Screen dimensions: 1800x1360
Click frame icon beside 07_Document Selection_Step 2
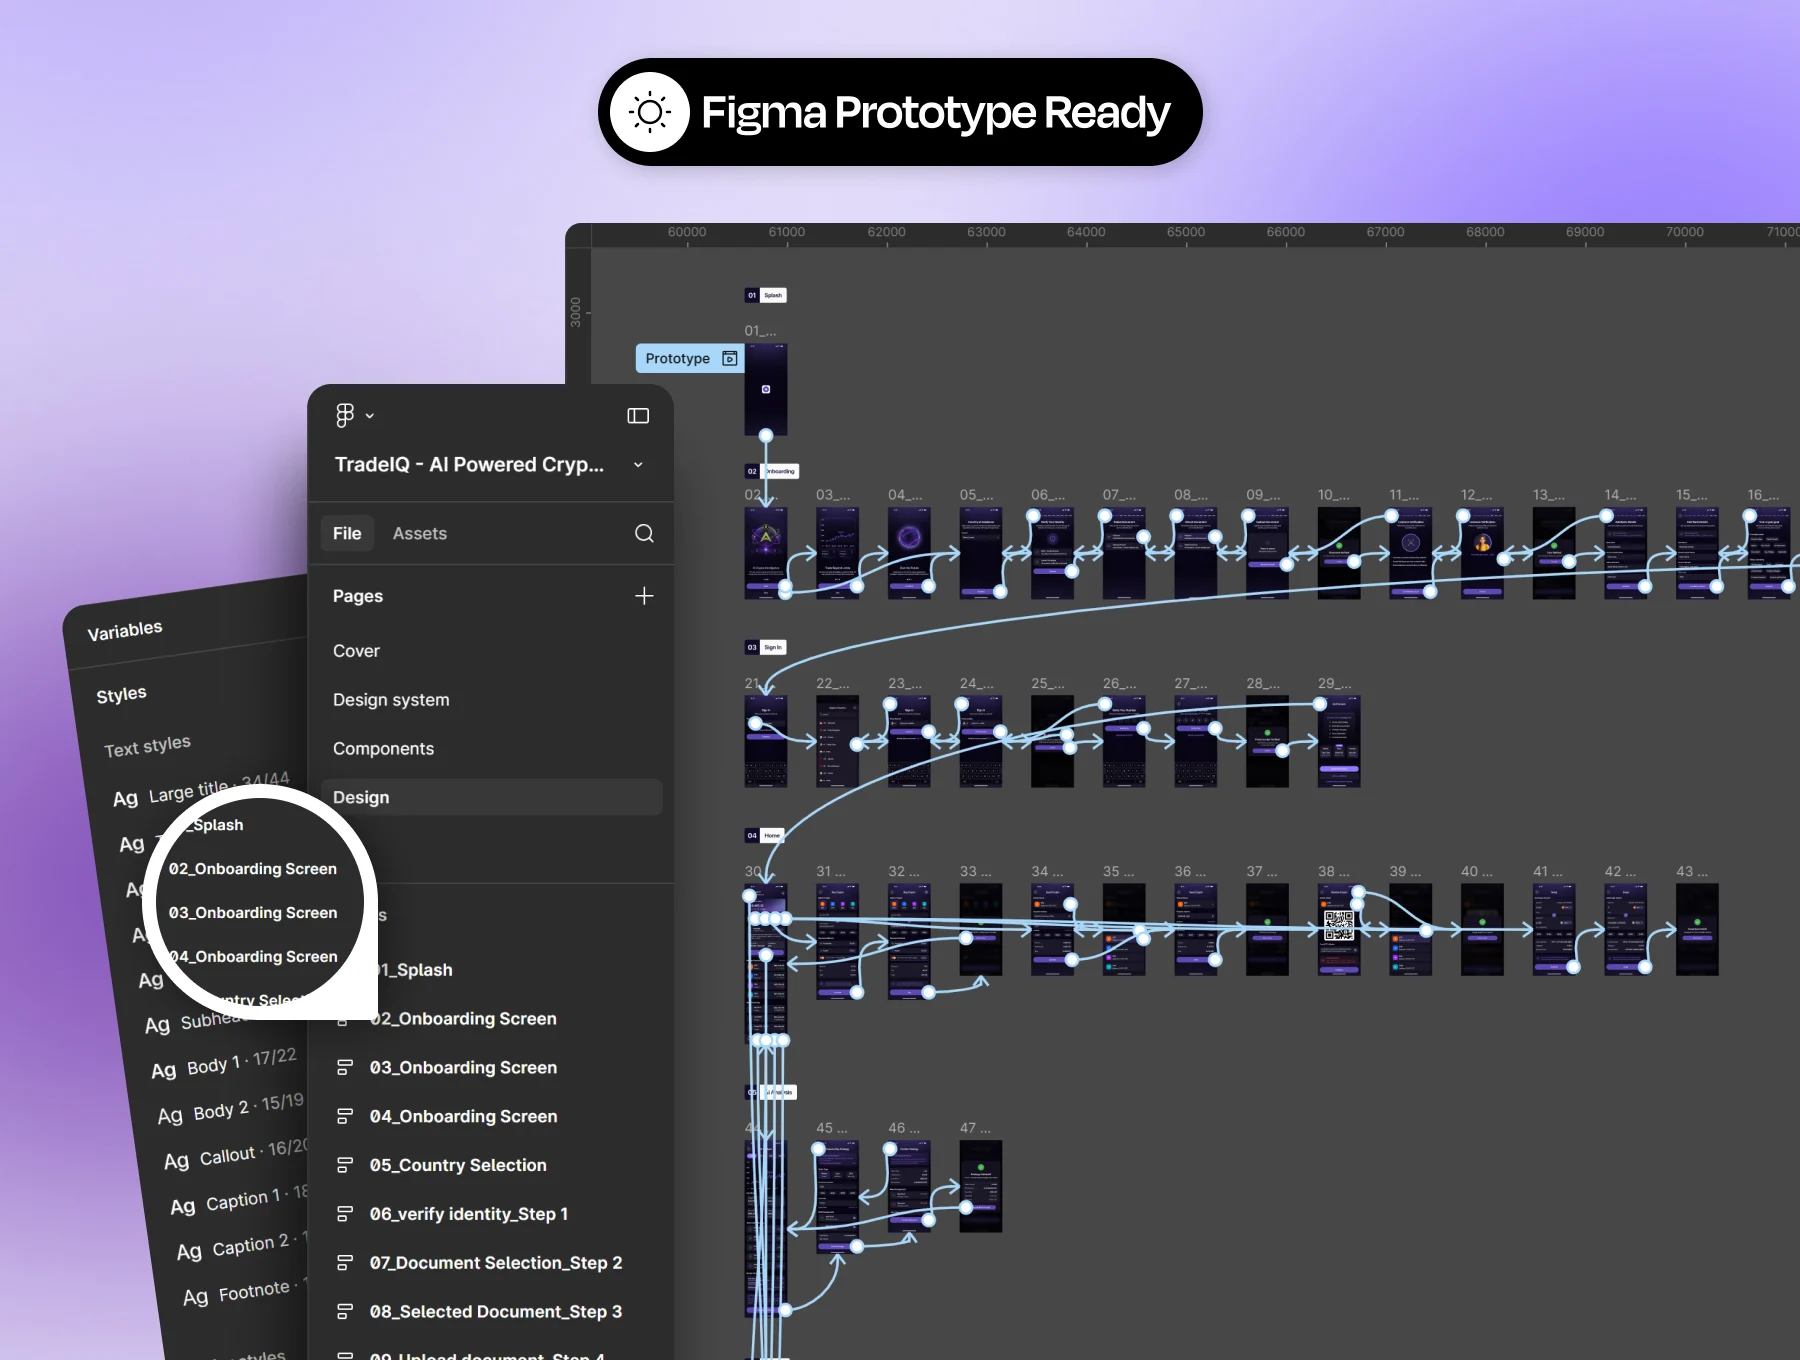(x=345, y=1264)
